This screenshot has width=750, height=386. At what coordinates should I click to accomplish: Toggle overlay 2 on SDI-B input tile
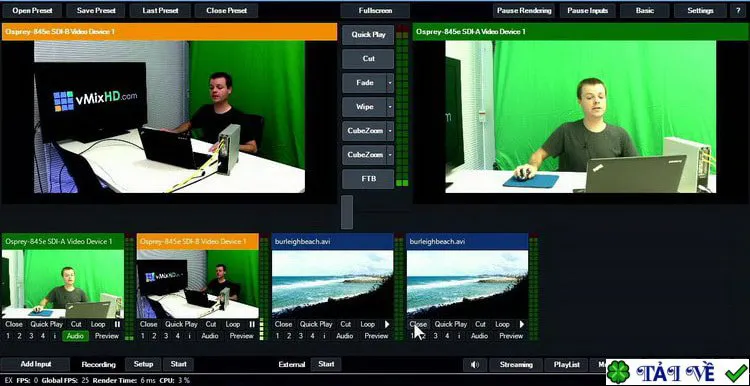coord(154,336)
